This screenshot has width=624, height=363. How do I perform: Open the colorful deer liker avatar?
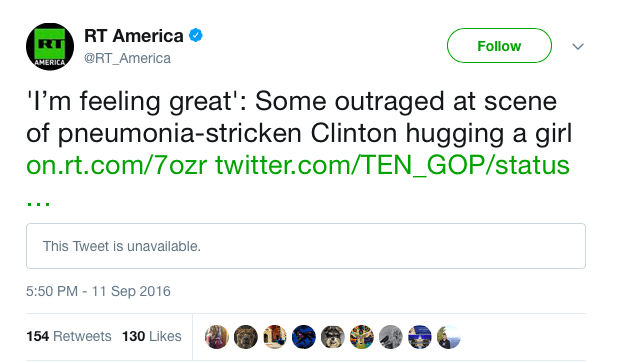tap(362, 337)
